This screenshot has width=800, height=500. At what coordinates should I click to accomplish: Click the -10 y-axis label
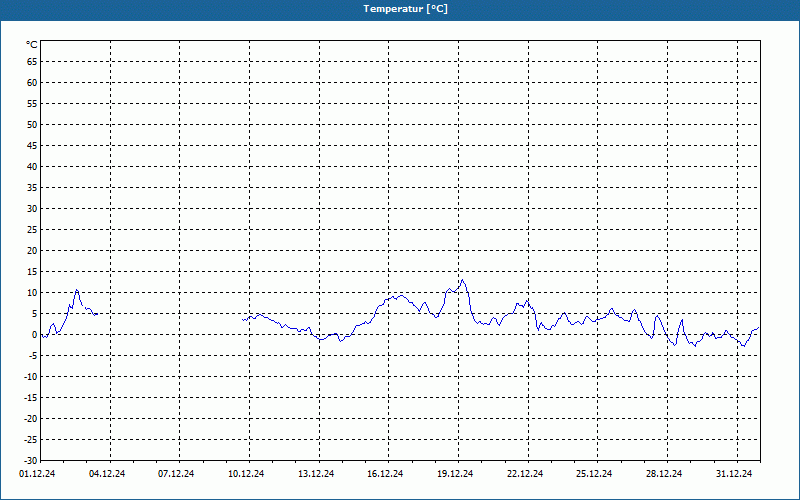(31, 377)
